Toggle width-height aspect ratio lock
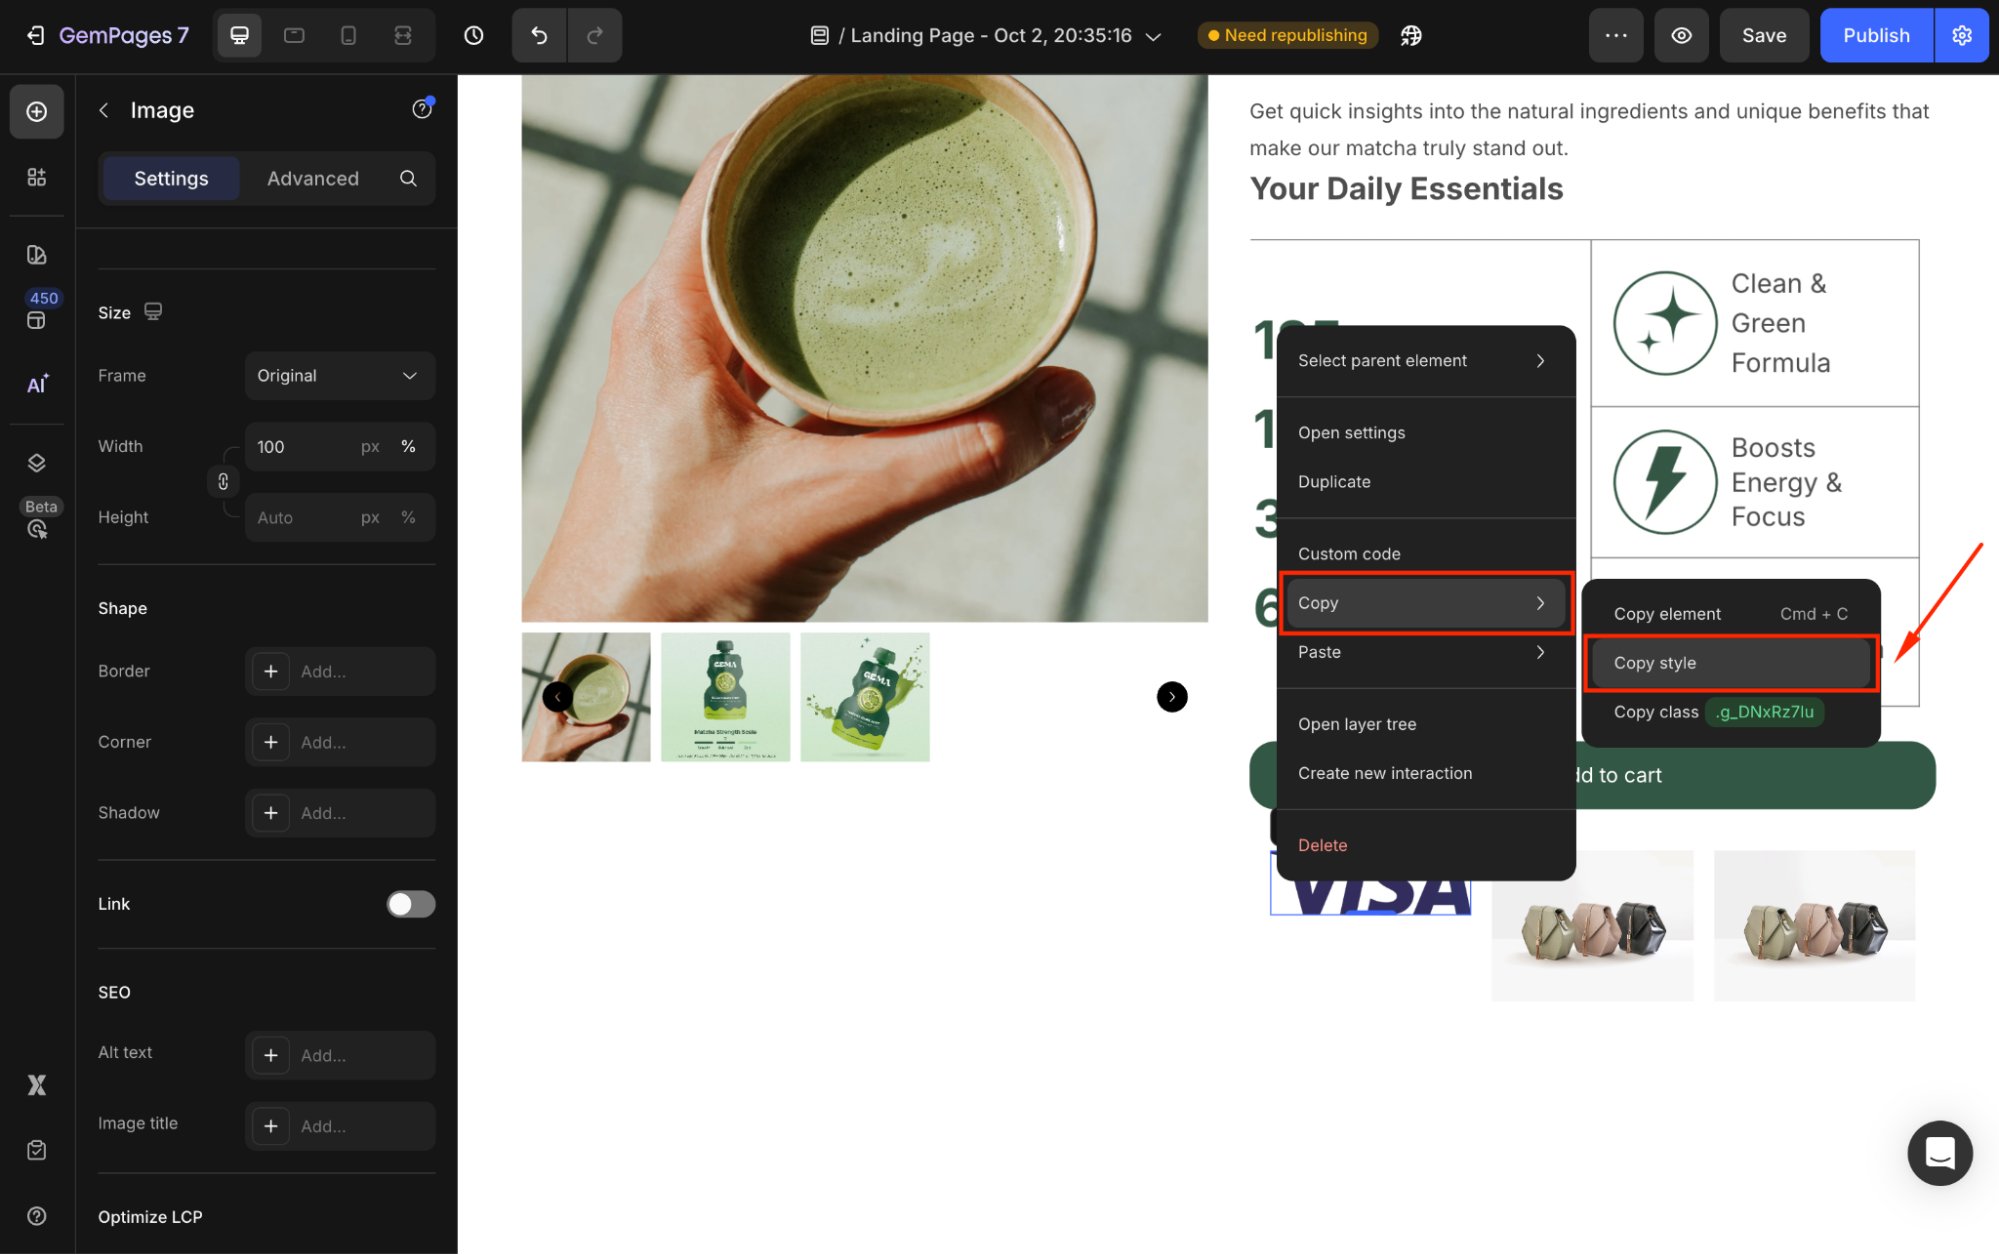This screenshot has width=1999, height=1255. pyautogui.click(x=223, y=482)
